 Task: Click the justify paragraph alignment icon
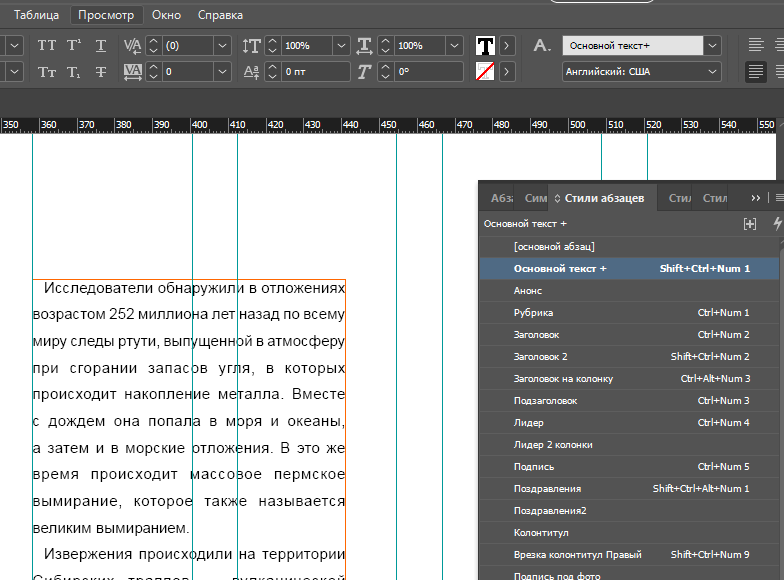coord(756,72)
